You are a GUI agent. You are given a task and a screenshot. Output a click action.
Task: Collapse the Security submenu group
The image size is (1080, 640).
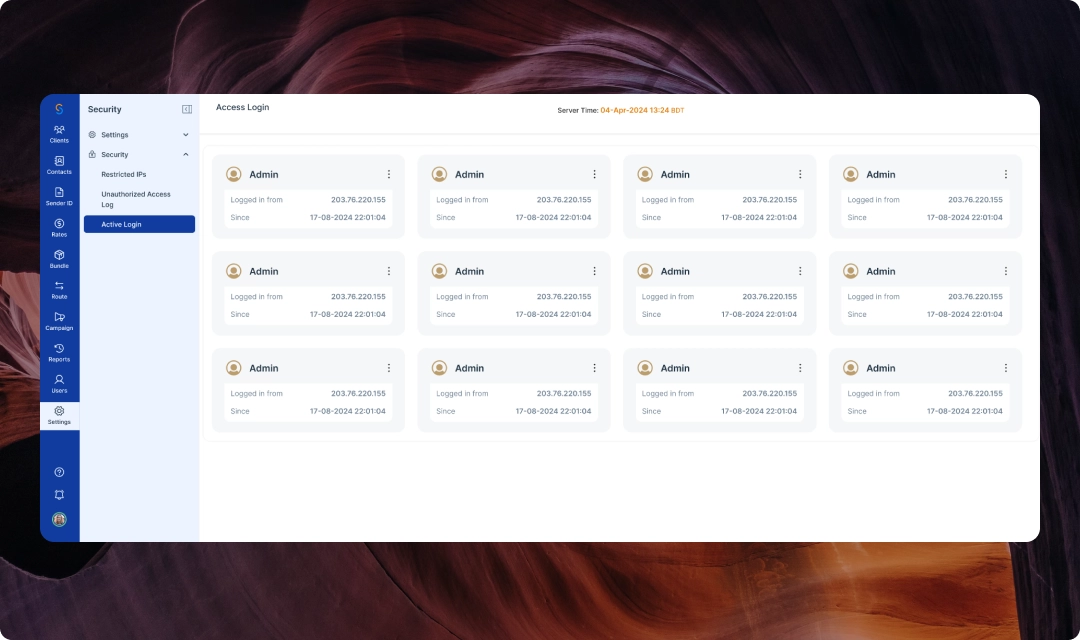(x=185, y=155)
